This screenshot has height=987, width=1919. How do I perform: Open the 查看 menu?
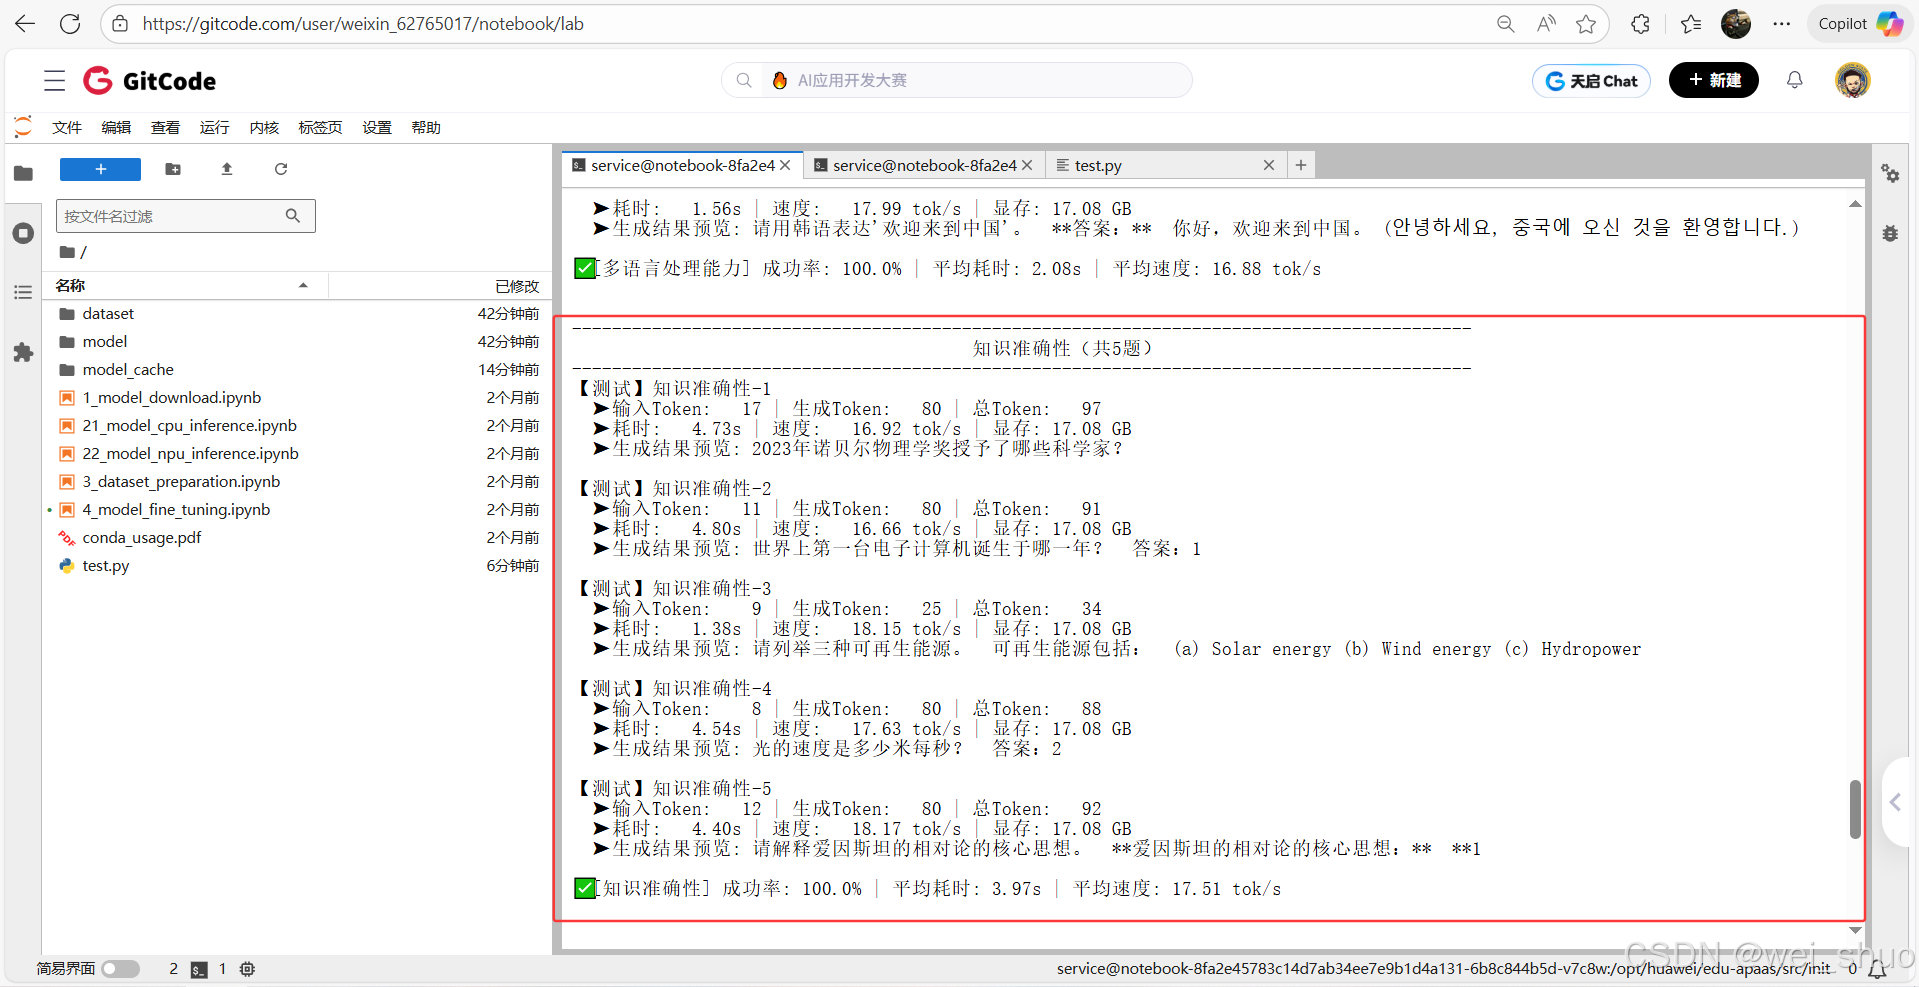165,127
